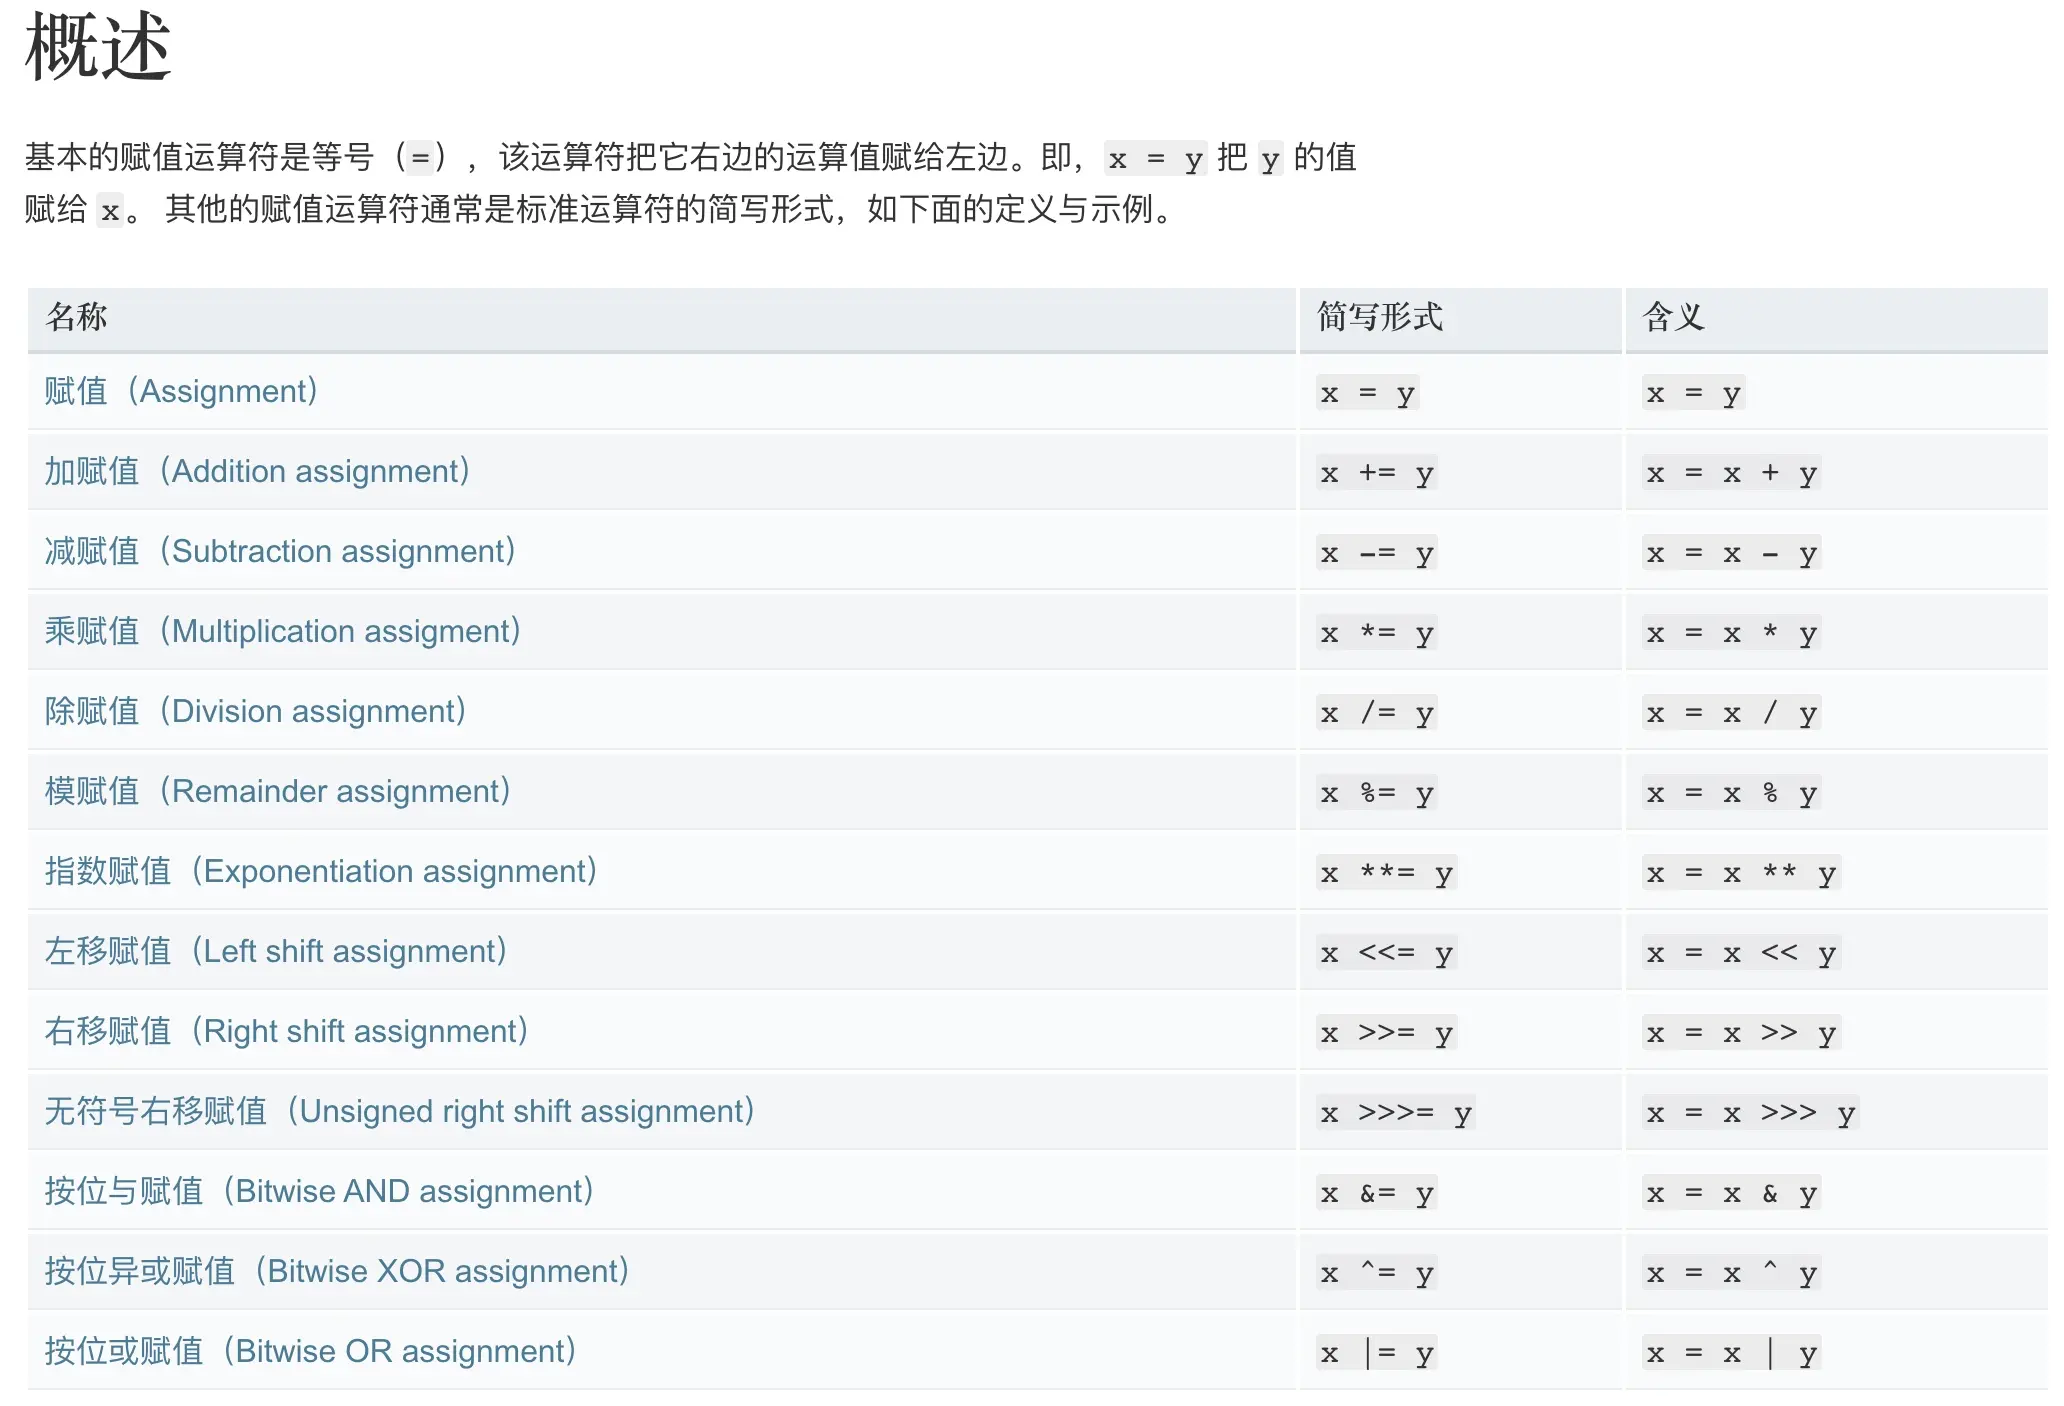Image resolution: width=2064 pixels, height=1406 pixels.
Task: Open the 赋值 (Assignment) link
Action: 181,391
